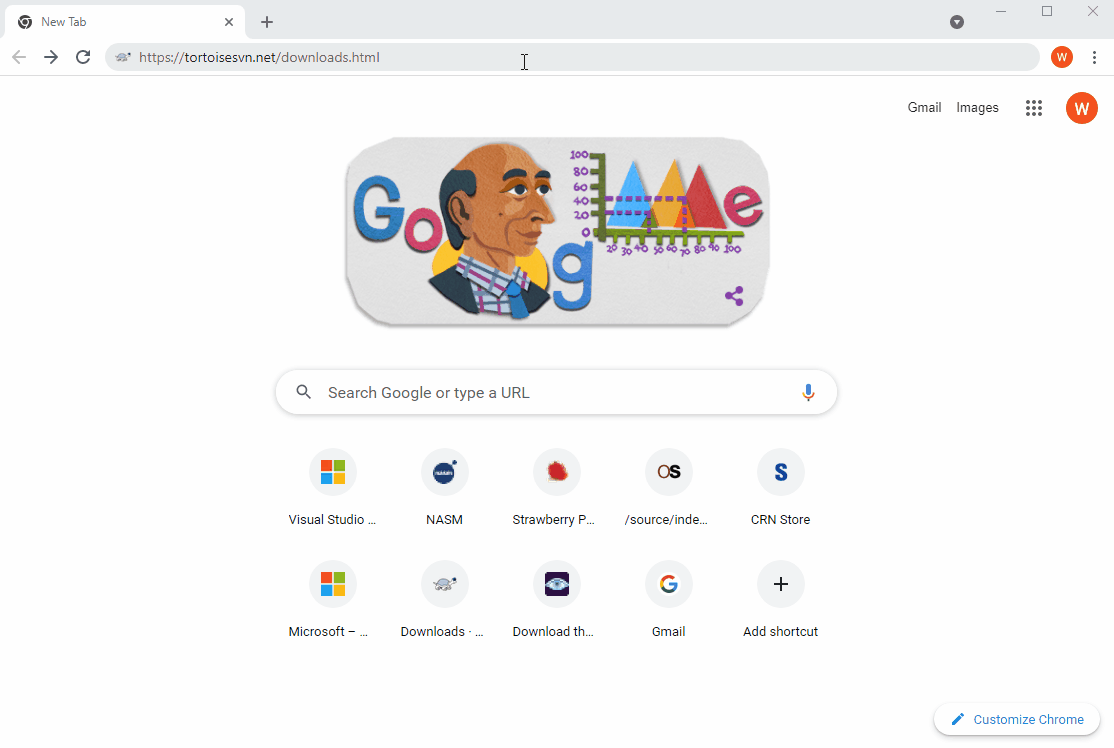Open the Chrome profile avatar menu
Viewport: 1114px width, 748px height.
coord(1062,57)
